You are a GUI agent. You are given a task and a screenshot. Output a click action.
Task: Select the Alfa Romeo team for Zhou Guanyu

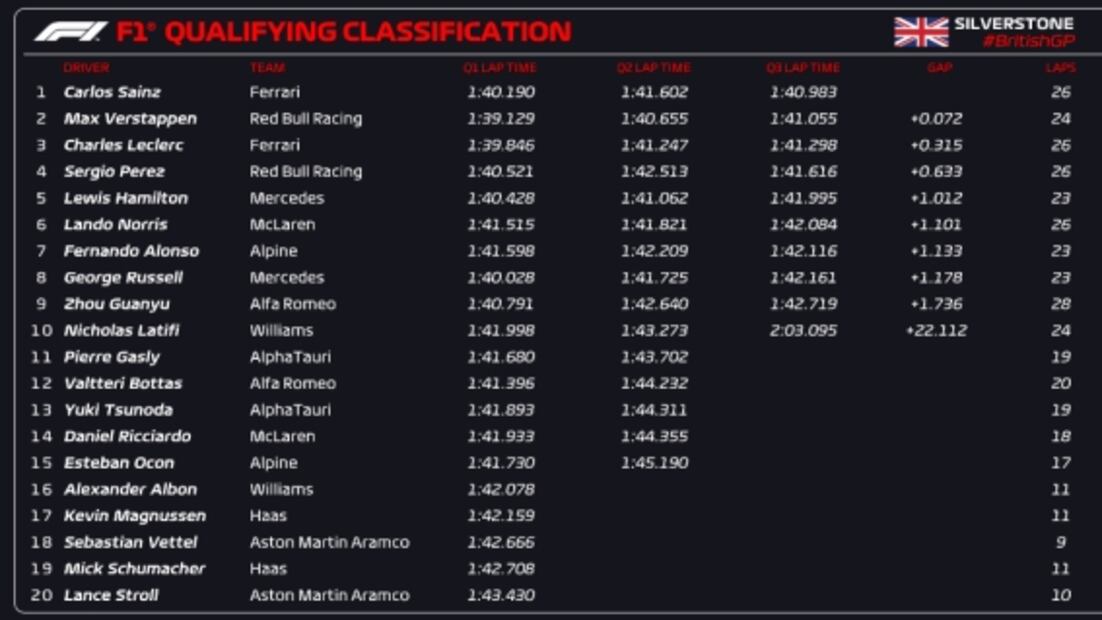click(x=292, y=304)
